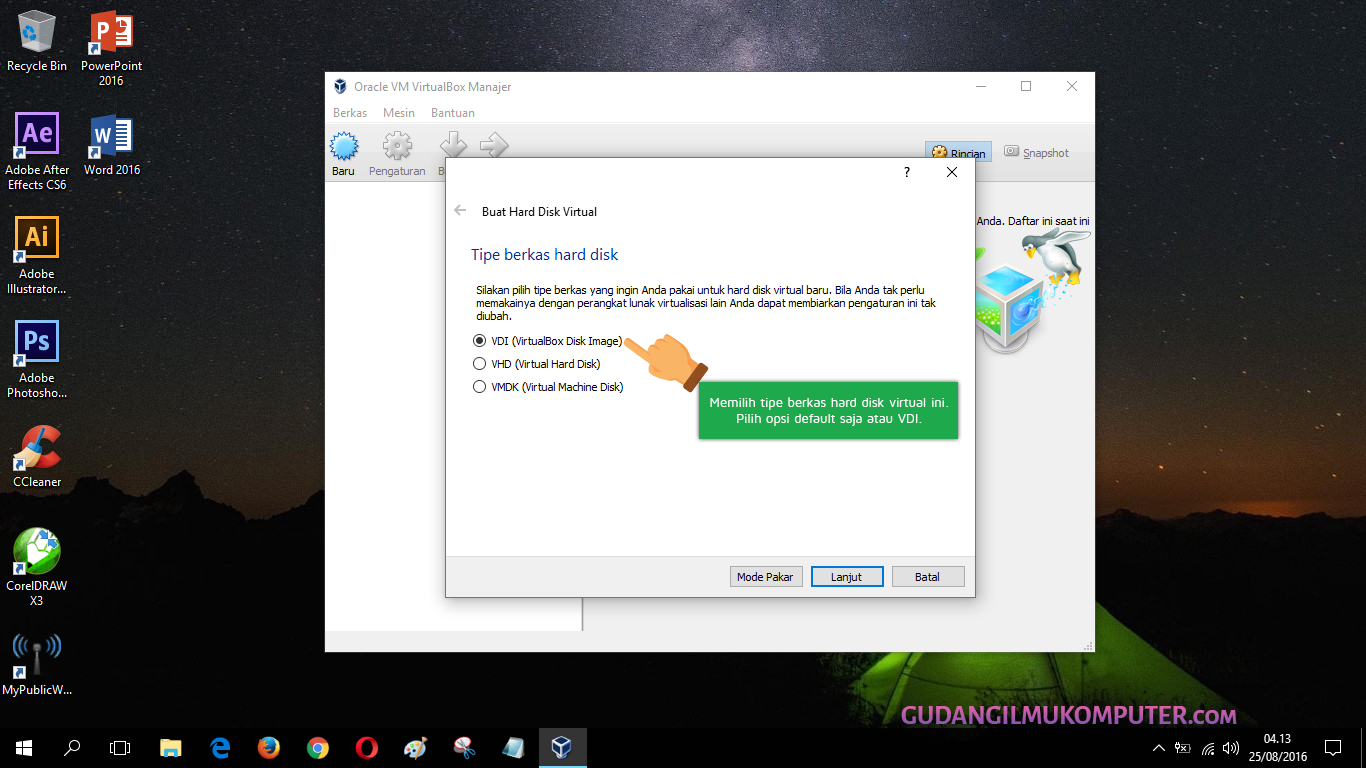
Task: Close the Buat Hard Disk Virtual dialog
Action: (952, 172)
